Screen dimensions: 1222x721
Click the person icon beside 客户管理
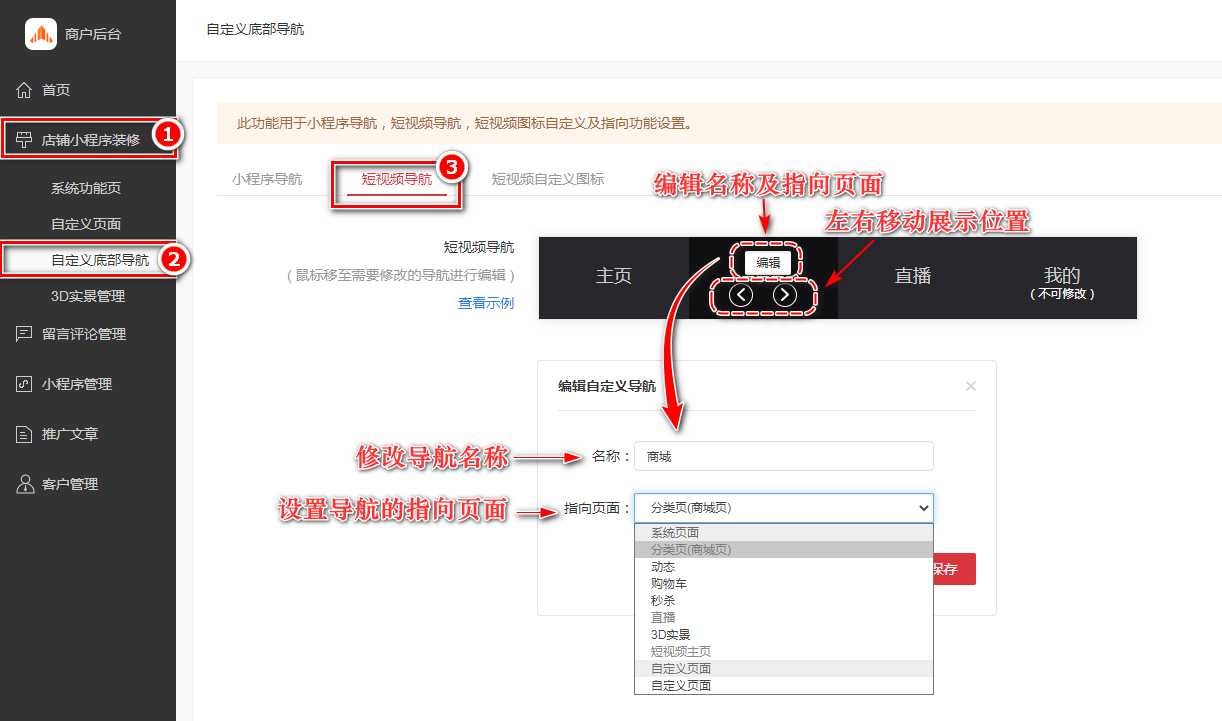[x=25, y=484]
